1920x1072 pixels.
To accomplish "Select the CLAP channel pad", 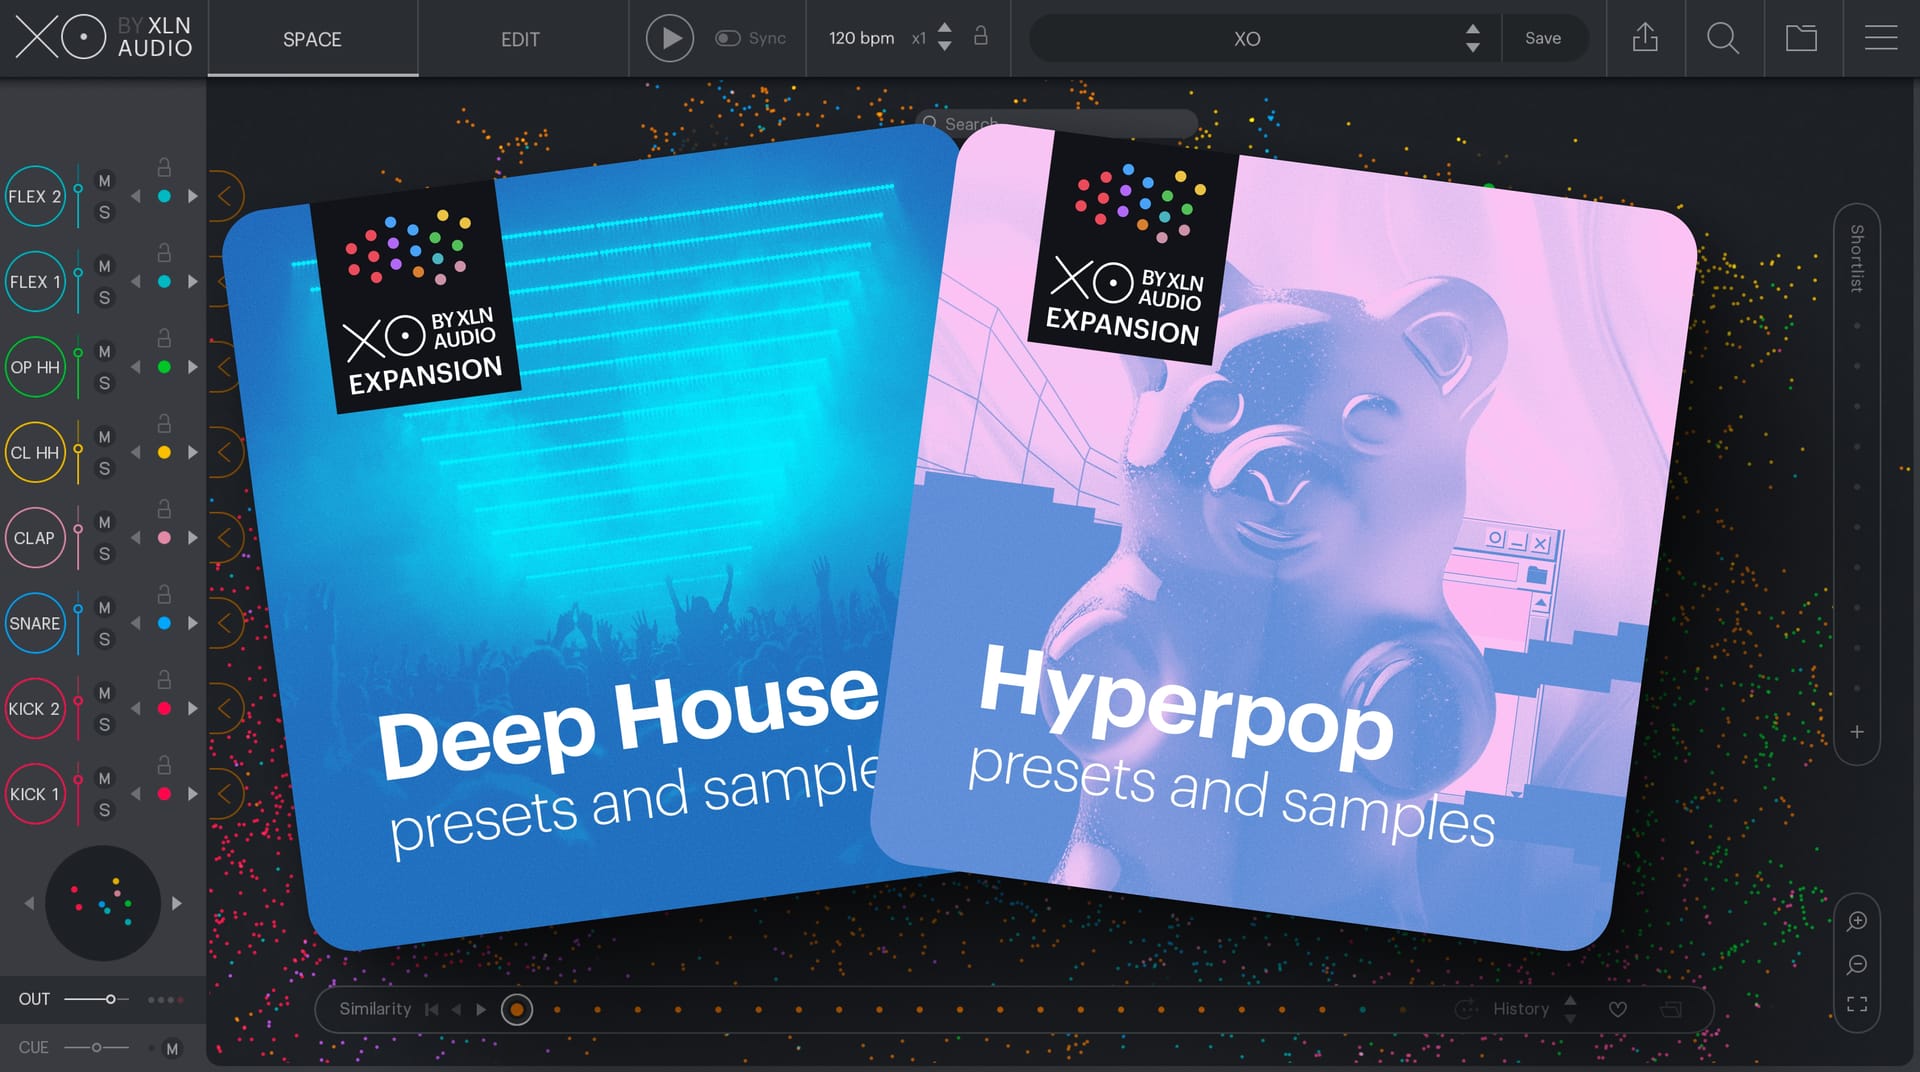I will click(x=35, y=538).
